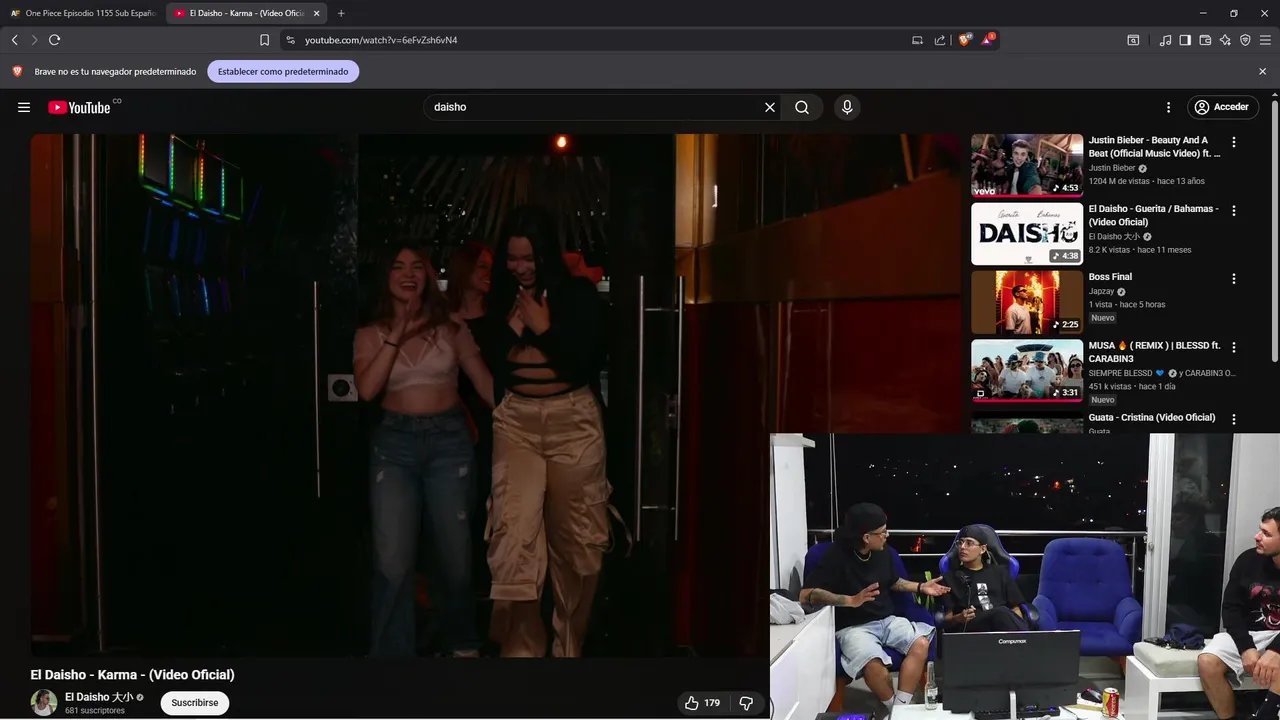Bookmark this page icon in address bar
The image size is (1280, 720).
pos(264,40)
